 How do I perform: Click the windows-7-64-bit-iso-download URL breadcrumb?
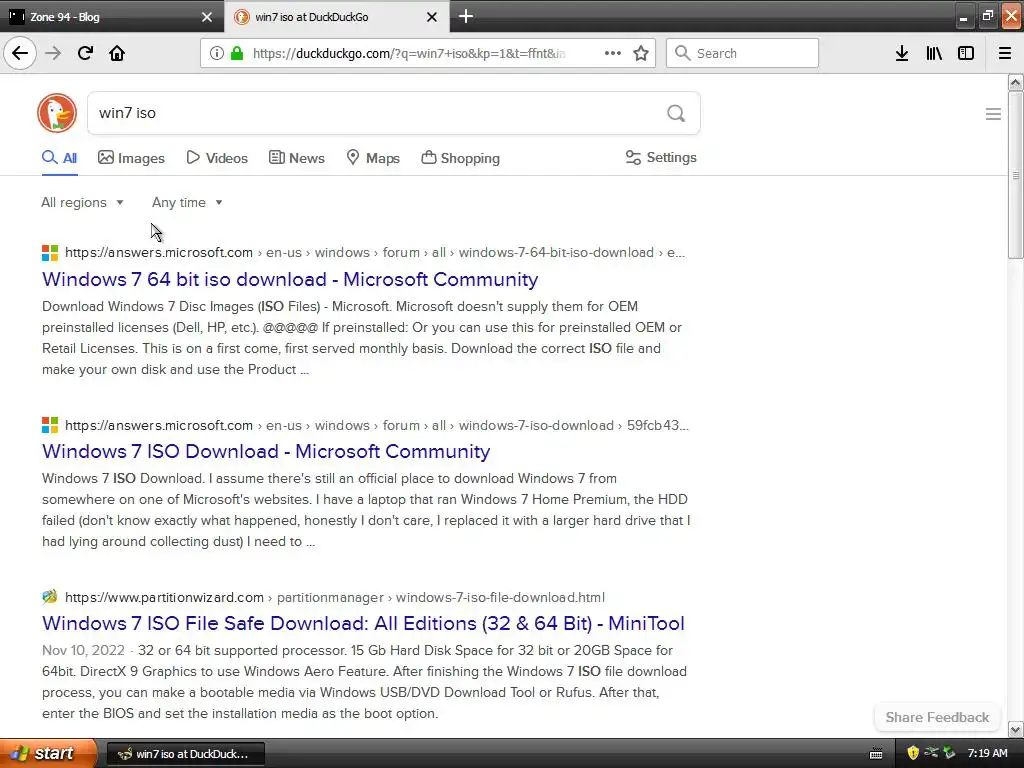coord(556,253)
